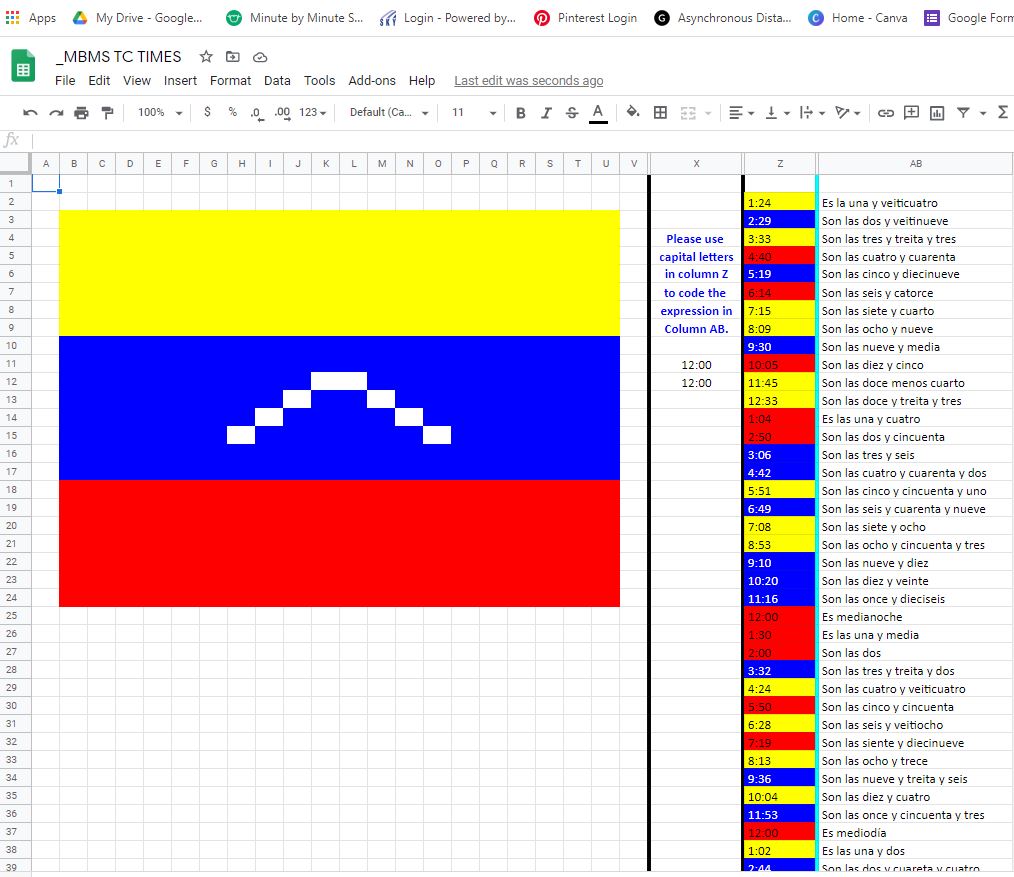Open the Home - Canva bookmark
The image size is (1014, 877).
click(858, 18)
